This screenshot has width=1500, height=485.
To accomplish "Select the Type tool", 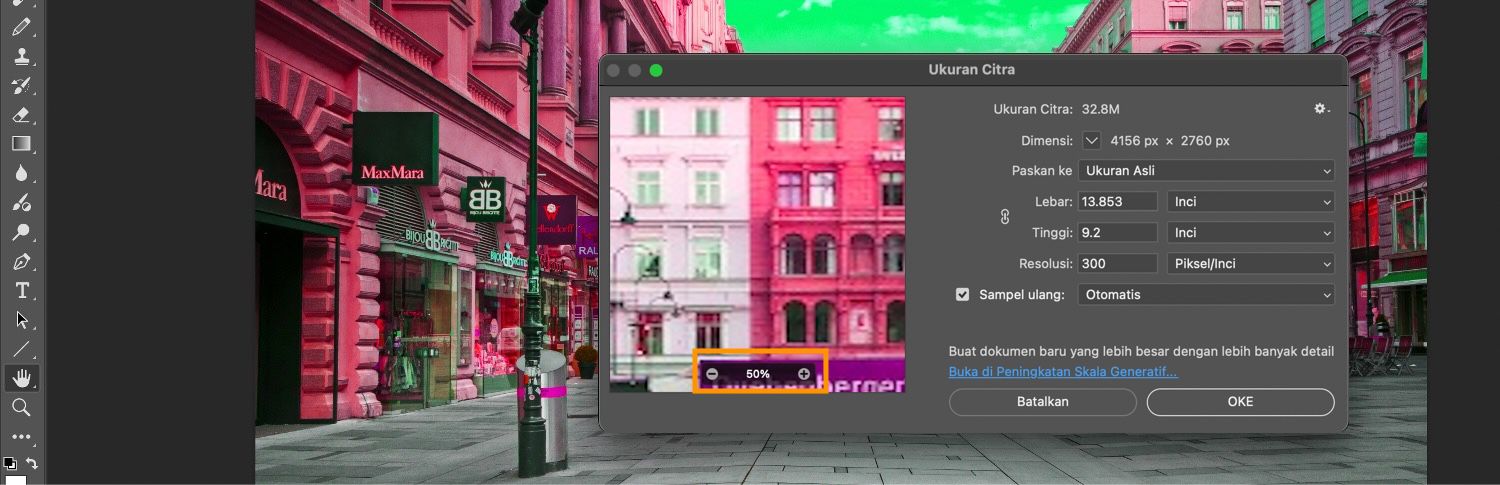I will [21, 291].
